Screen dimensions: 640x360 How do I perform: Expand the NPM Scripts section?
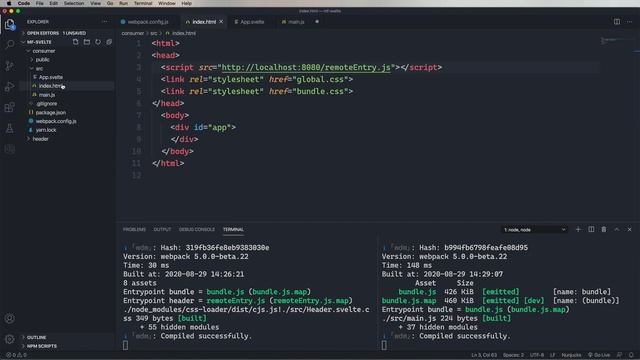click(x=42, y=346)
